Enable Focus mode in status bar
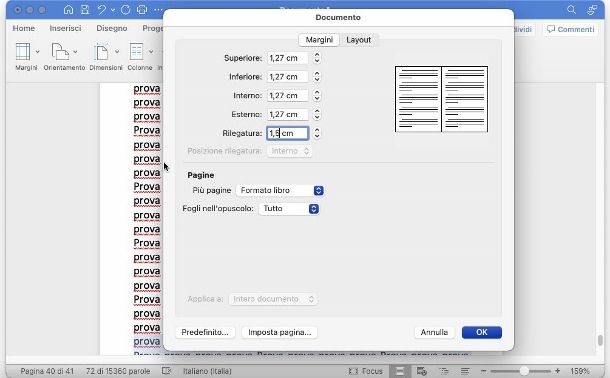The width and height of the screenshot is (610, 378). pos(365,371)
